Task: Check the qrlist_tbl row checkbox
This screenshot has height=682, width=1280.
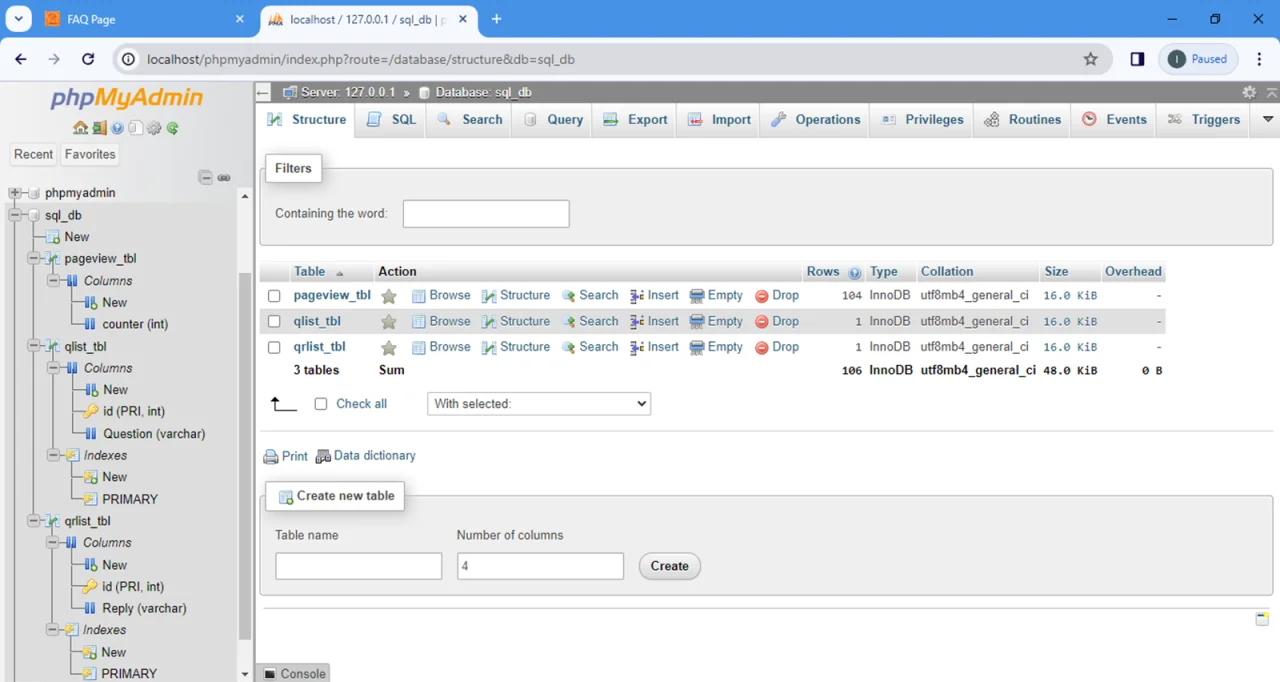Action: (x=274, y=347)
